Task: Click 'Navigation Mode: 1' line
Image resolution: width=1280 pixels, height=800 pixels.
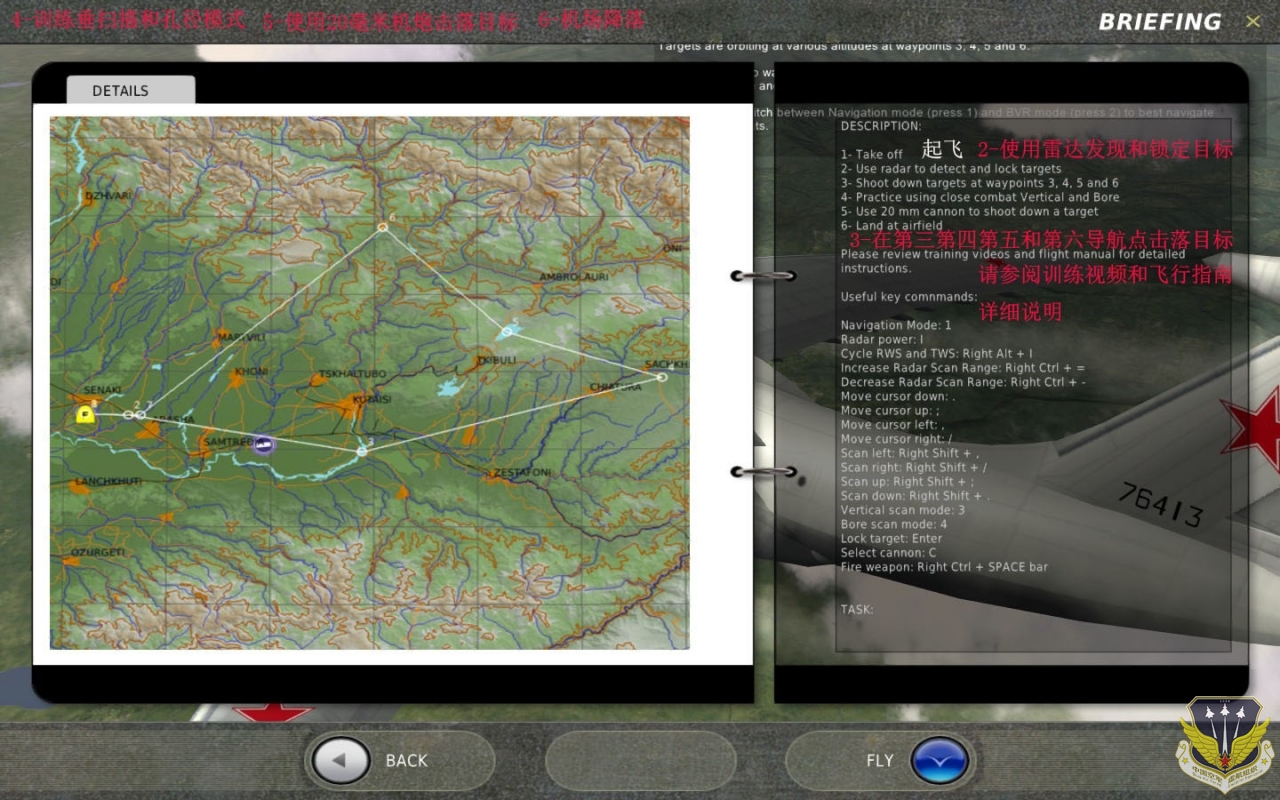Action: coord(896,325)
